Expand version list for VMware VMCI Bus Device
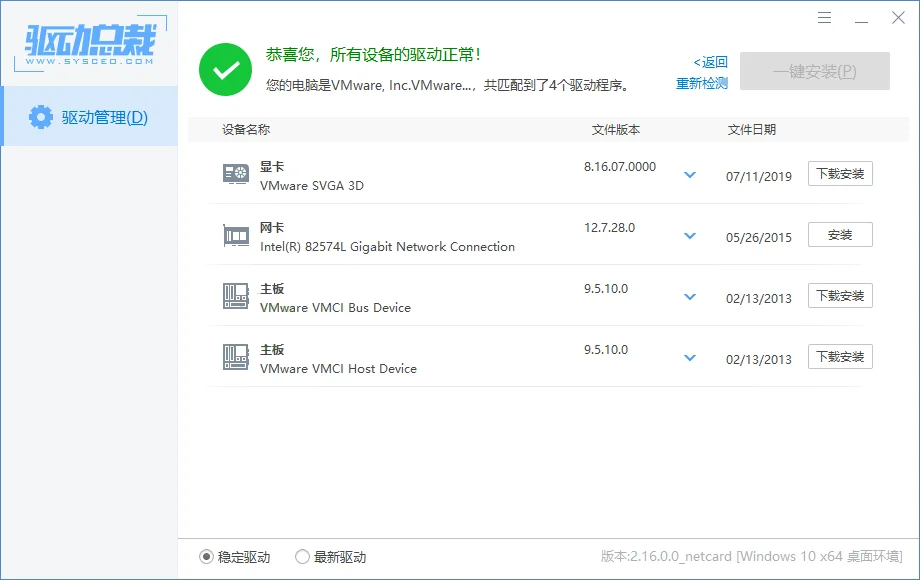Viewport: 920px width, 580px height. click(689, 296)
